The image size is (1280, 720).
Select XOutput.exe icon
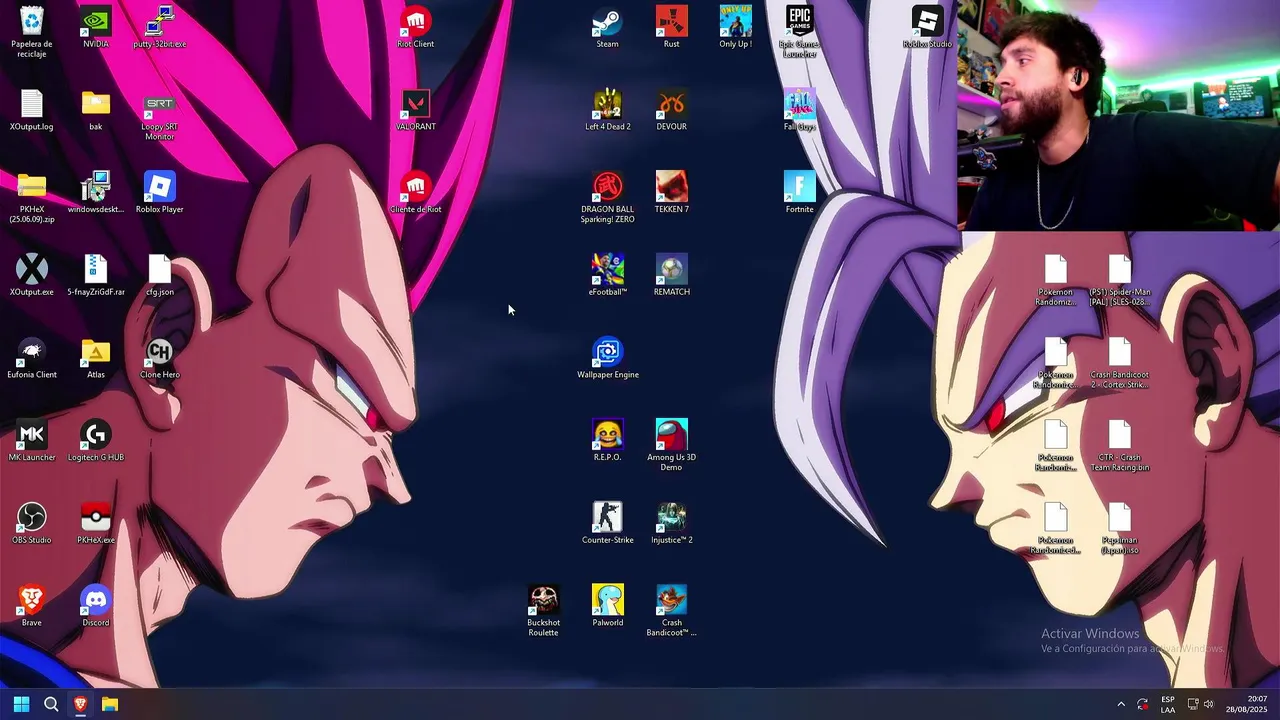click(x=32, y=275)
